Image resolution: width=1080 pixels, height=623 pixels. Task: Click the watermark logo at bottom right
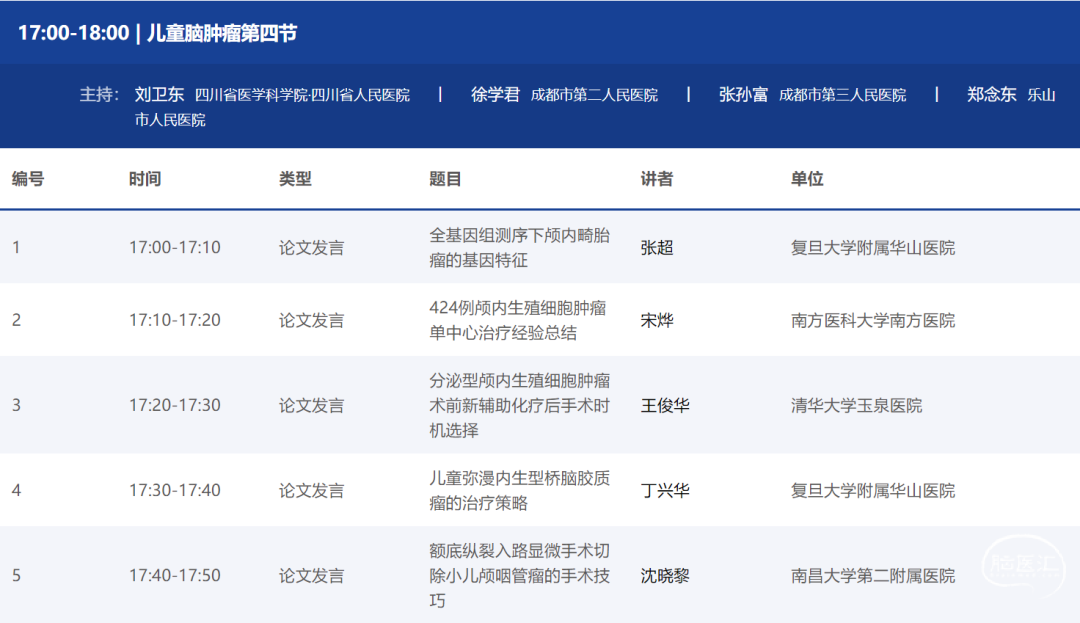pos(1023,567)
